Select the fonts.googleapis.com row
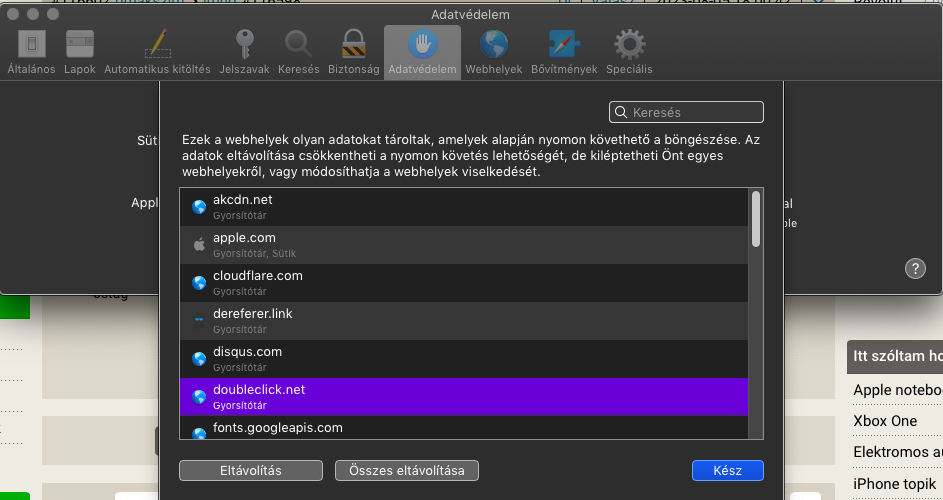The image size is (943, 500). [x=463, y=428]
